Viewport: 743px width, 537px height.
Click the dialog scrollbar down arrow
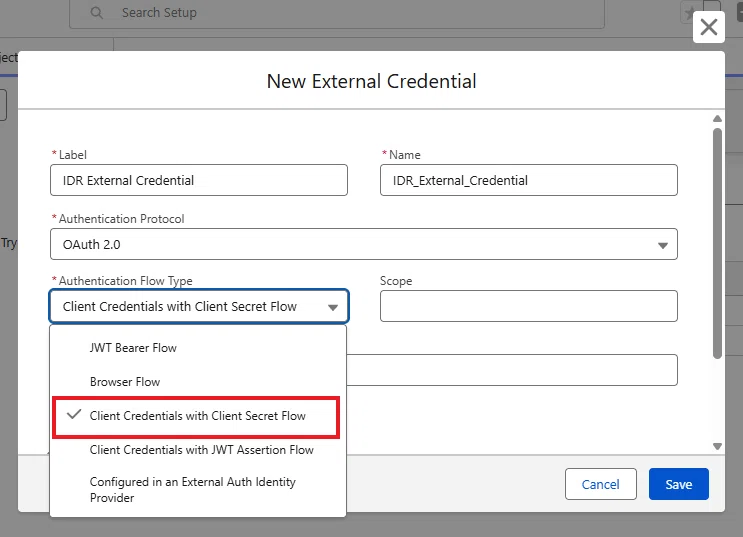[717, 446]
